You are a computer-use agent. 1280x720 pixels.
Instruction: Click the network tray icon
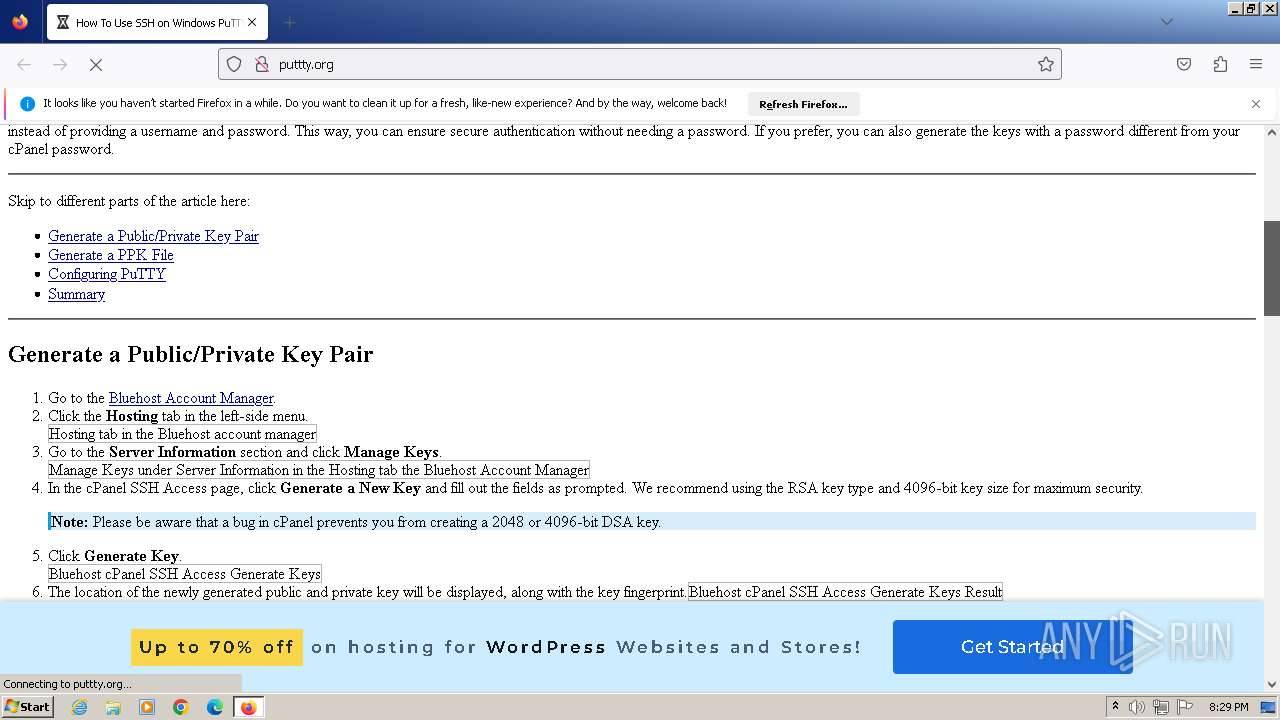pos(1161,707)
